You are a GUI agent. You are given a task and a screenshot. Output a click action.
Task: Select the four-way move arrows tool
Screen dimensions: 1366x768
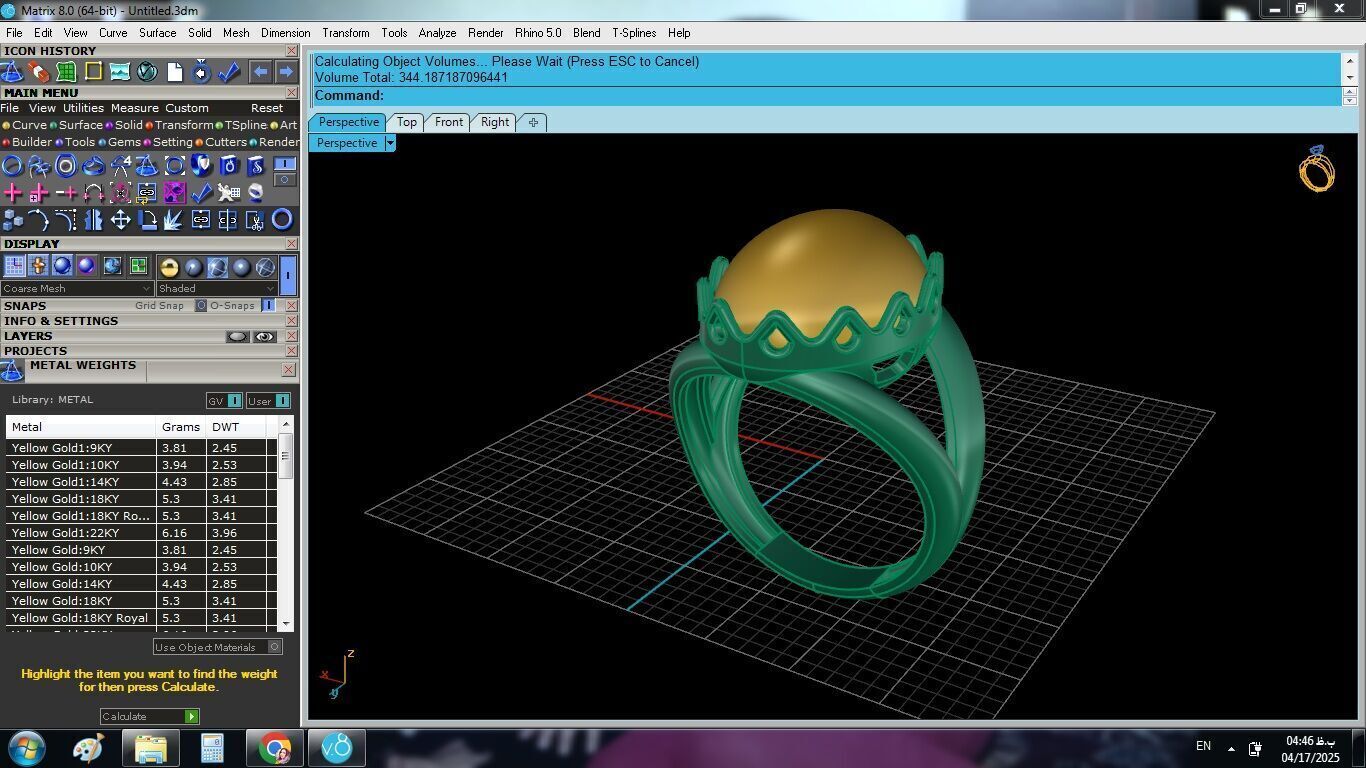coord(120,219)
